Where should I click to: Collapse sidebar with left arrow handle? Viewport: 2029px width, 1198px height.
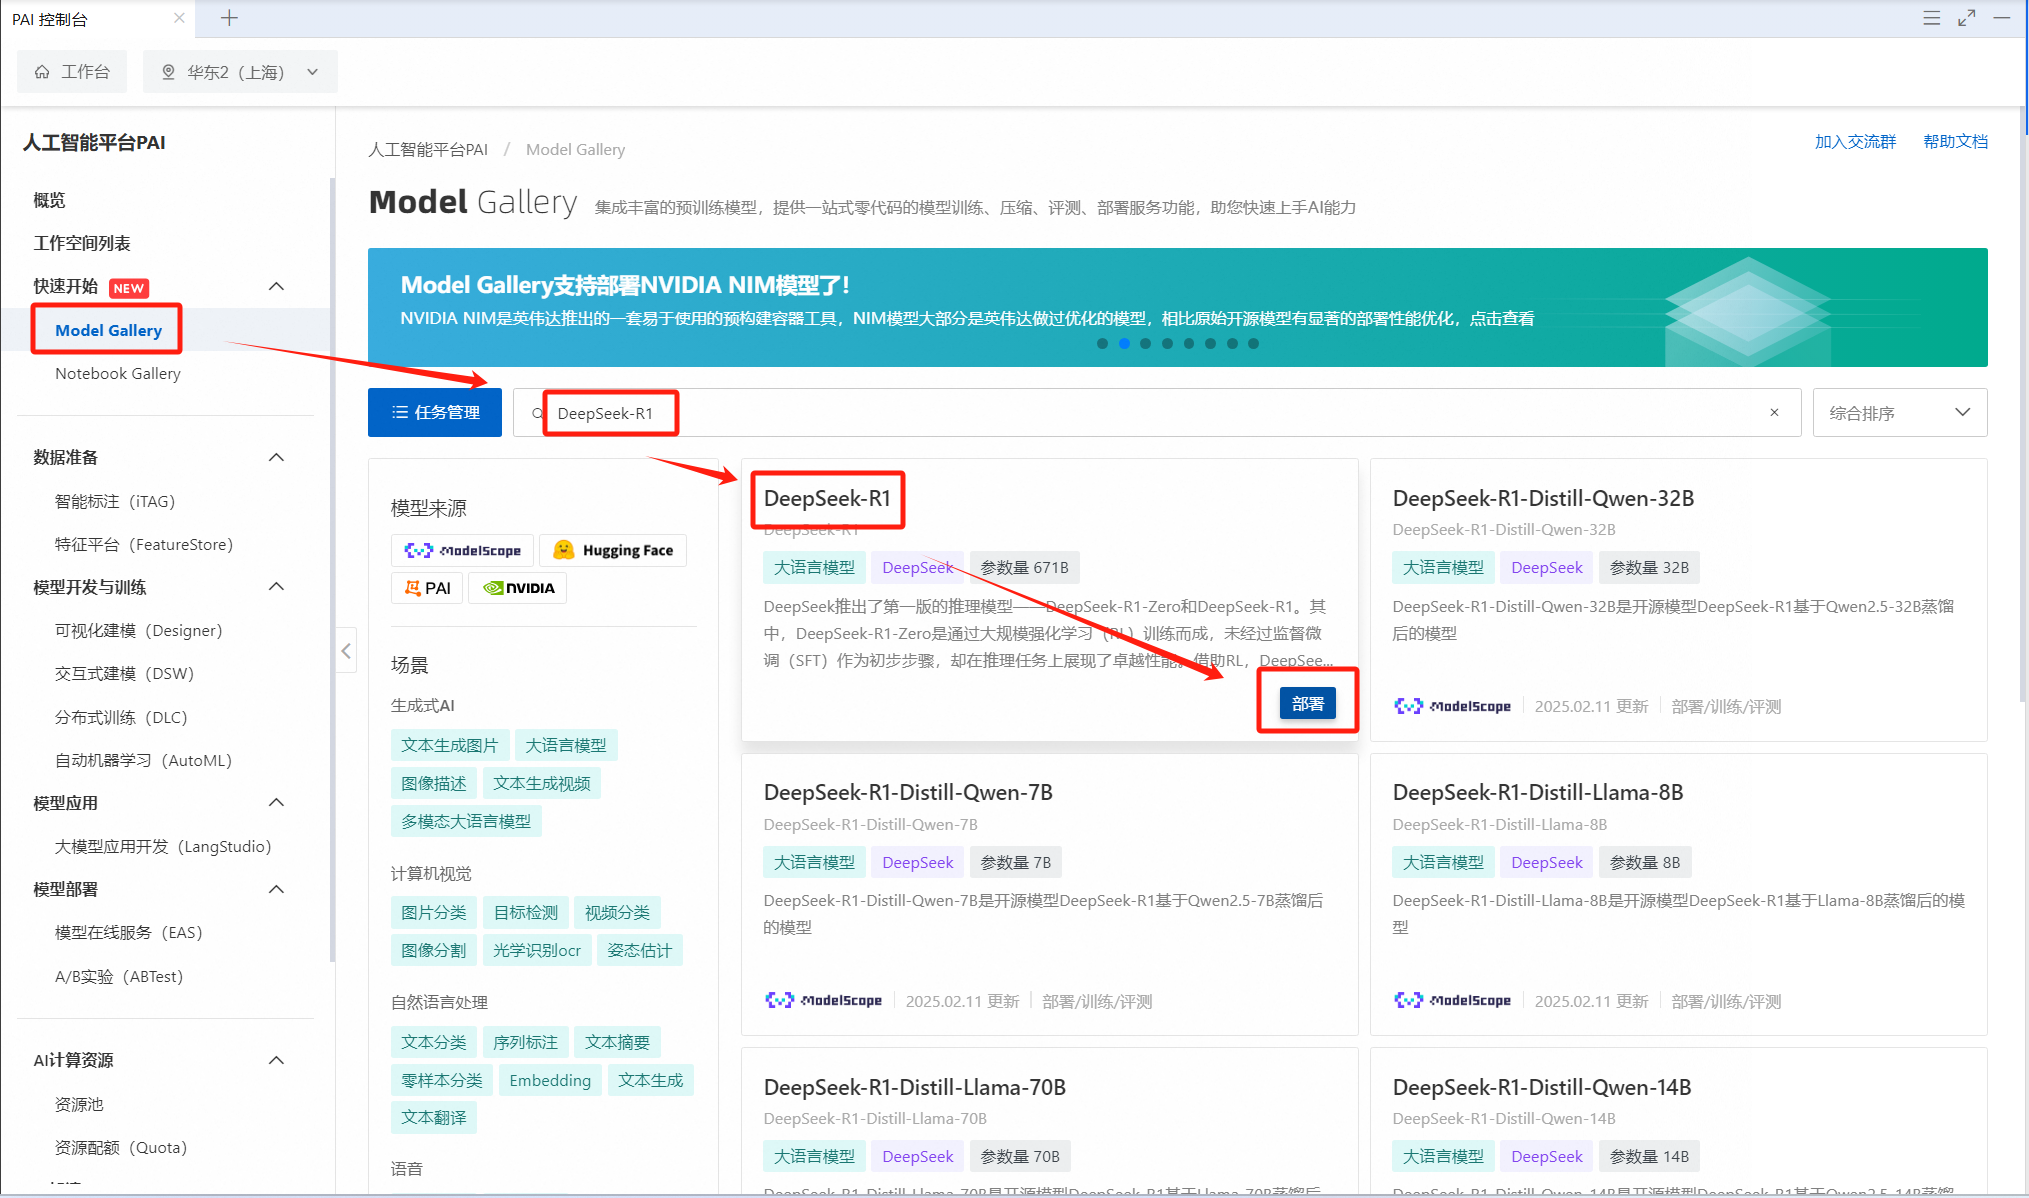(346, 651)
